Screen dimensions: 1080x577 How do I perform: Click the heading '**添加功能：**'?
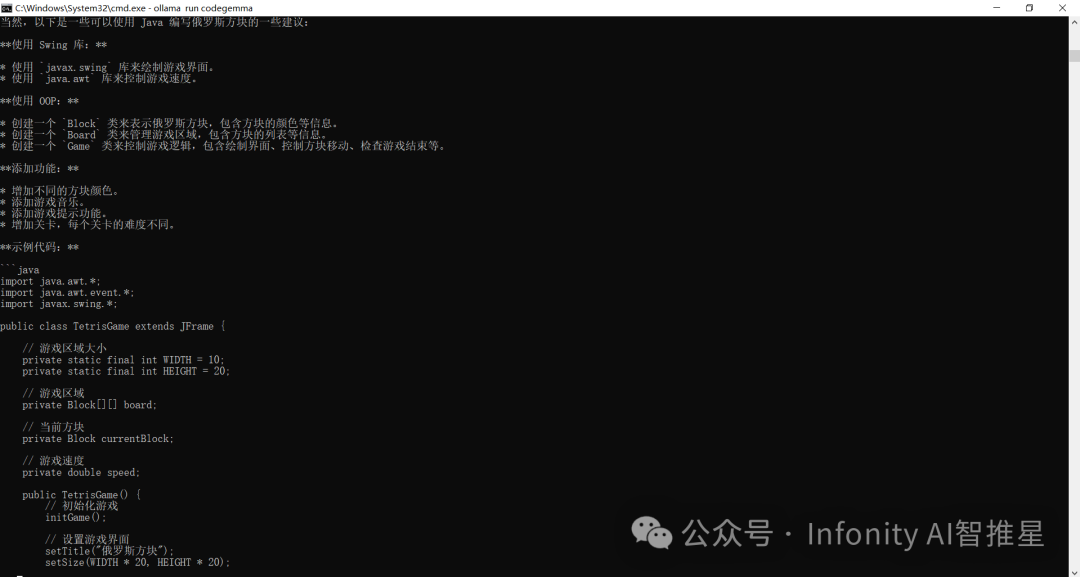40,169
